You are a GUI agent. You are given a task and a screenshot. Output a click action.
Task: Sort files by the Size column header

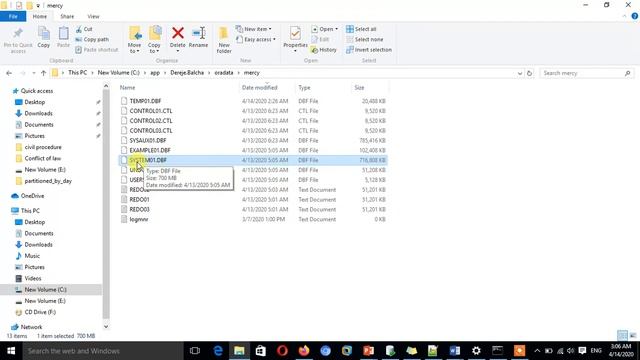[x=359, y=88]
